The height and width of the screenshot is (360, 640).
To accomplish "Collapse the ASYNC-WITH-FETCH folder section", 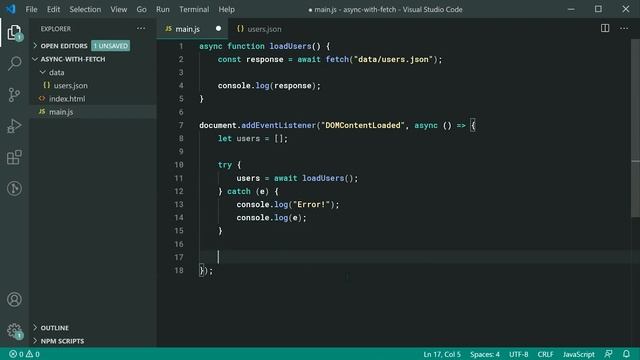I will coord(69,59).
